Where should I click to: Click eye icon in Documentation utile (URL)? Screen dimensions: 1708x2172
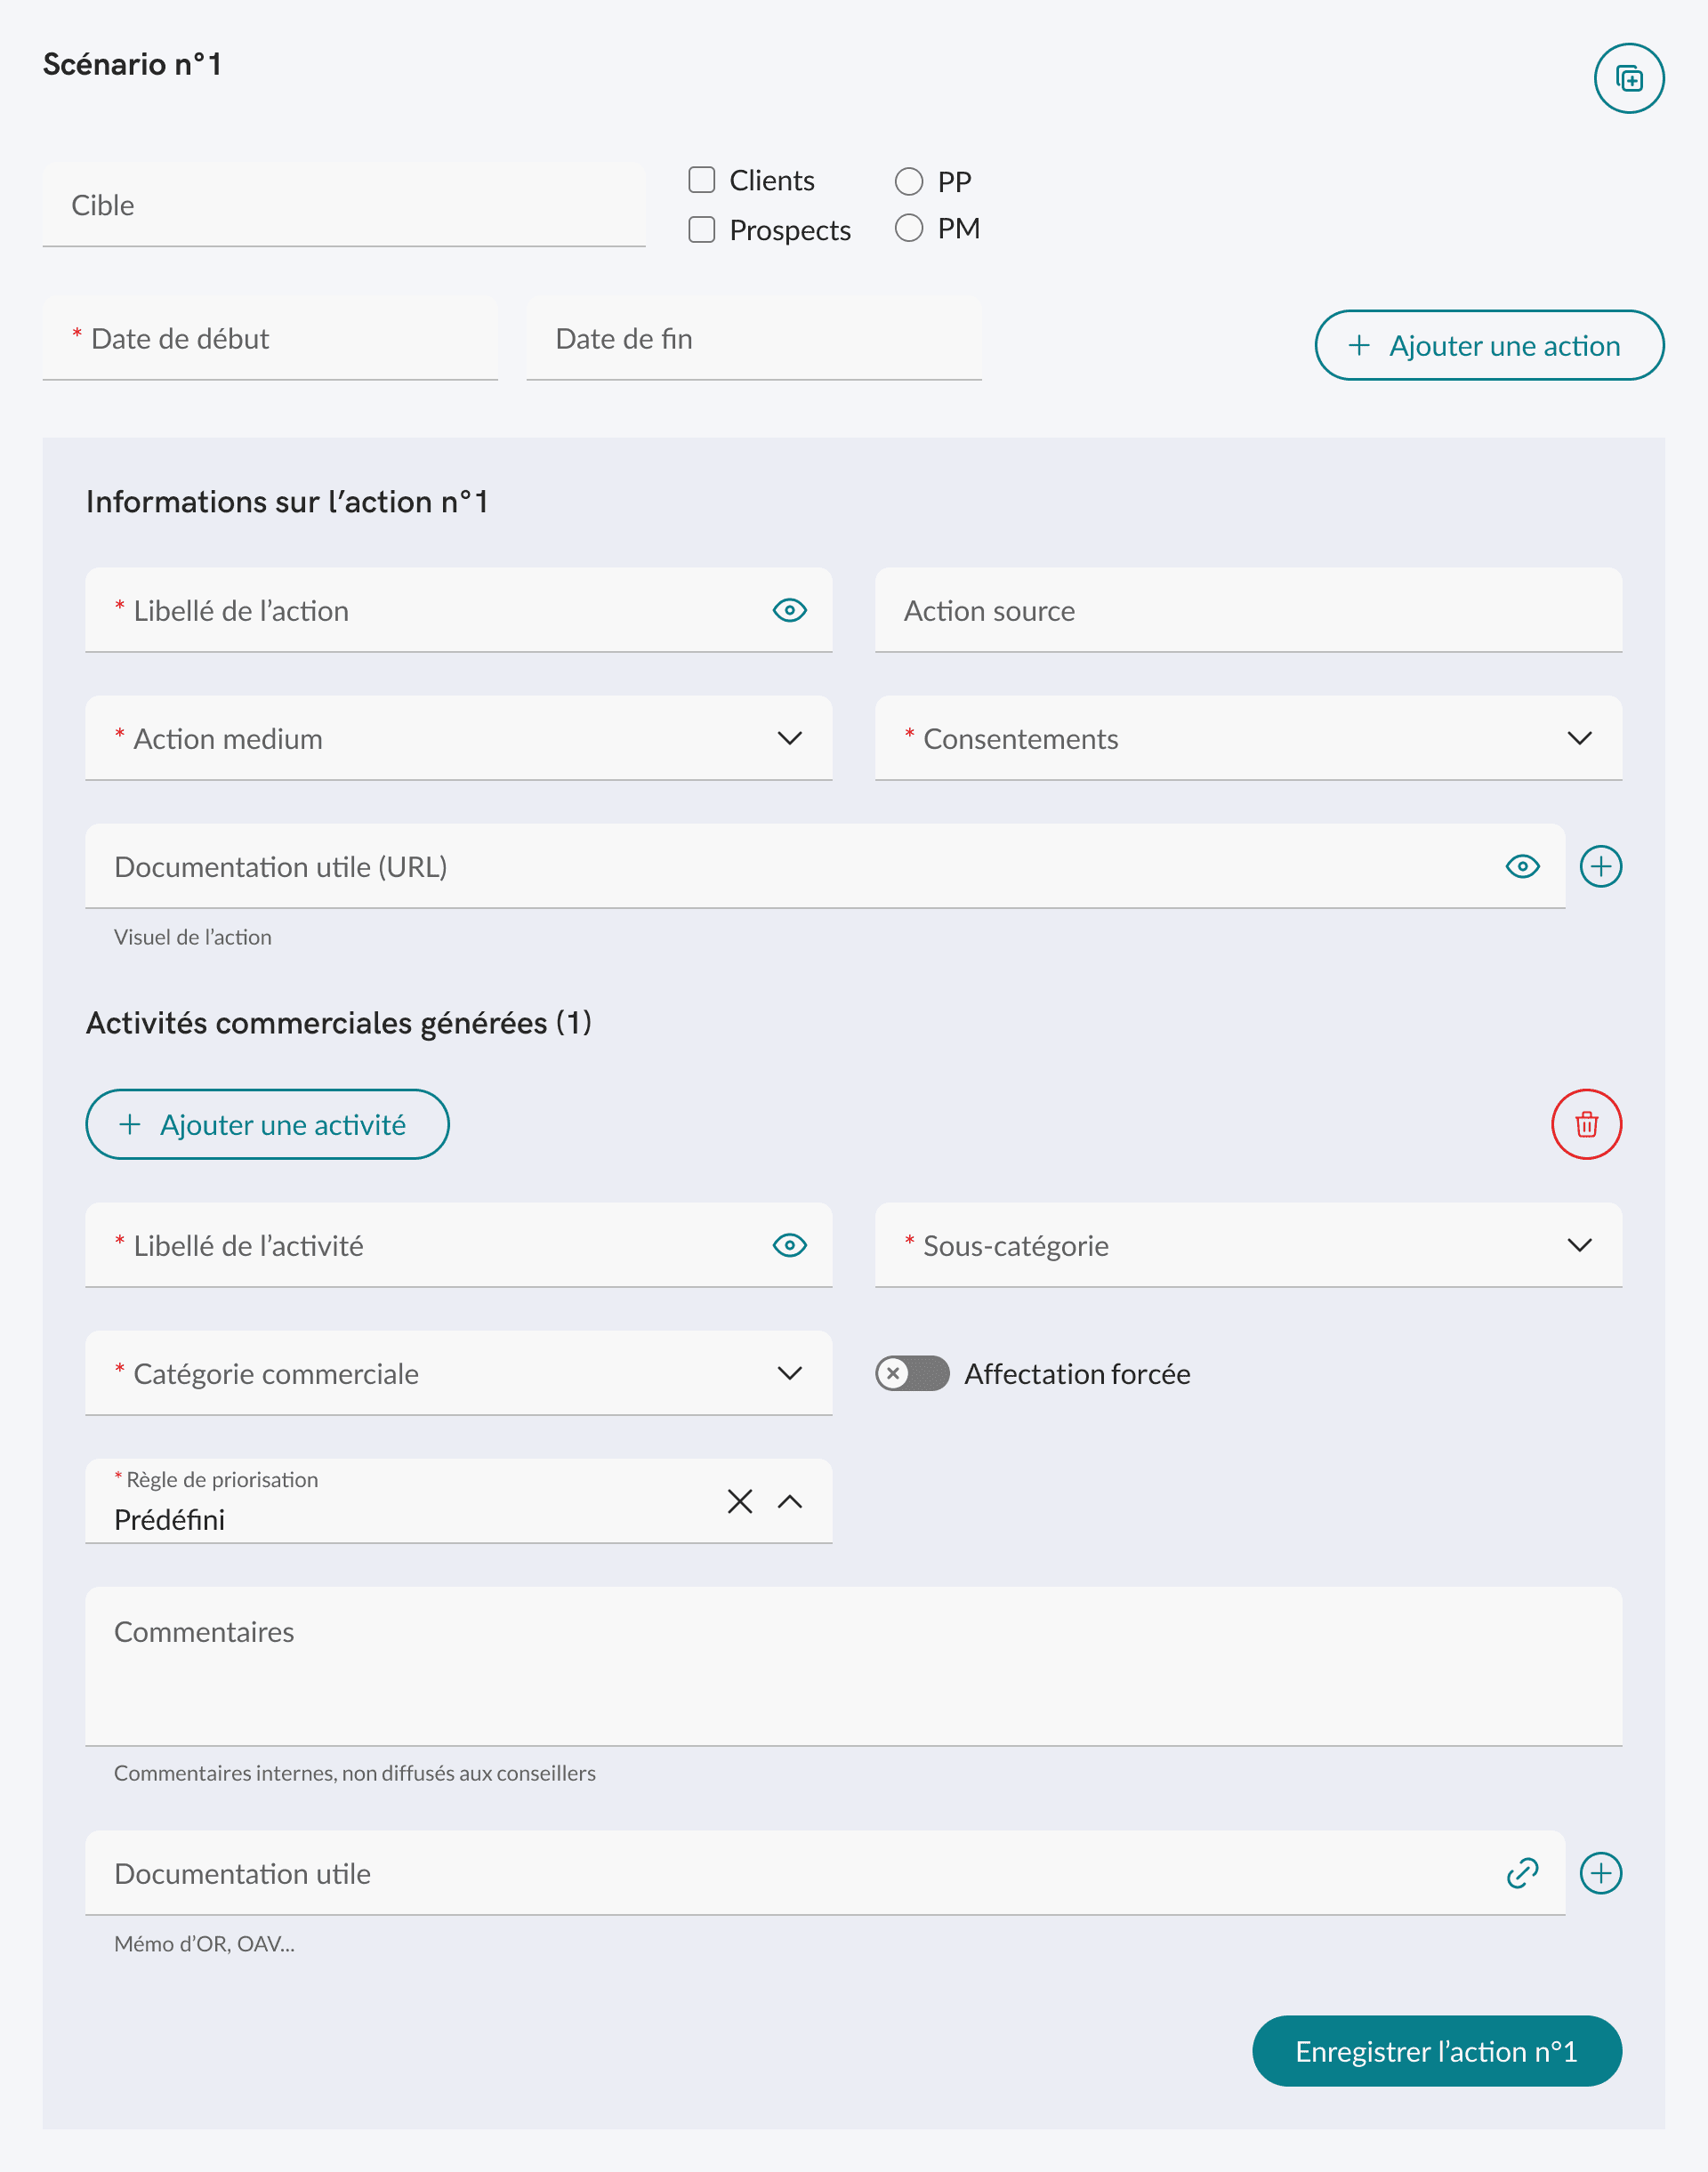coord(1521,866)
